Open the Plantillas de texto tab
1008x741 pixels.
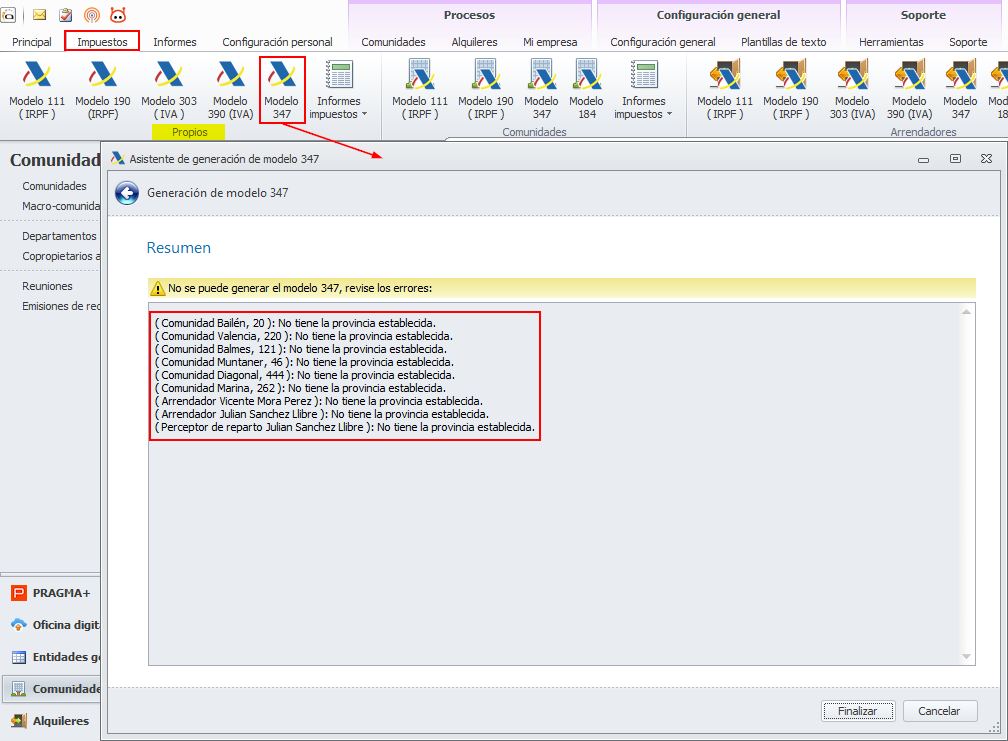784,42
